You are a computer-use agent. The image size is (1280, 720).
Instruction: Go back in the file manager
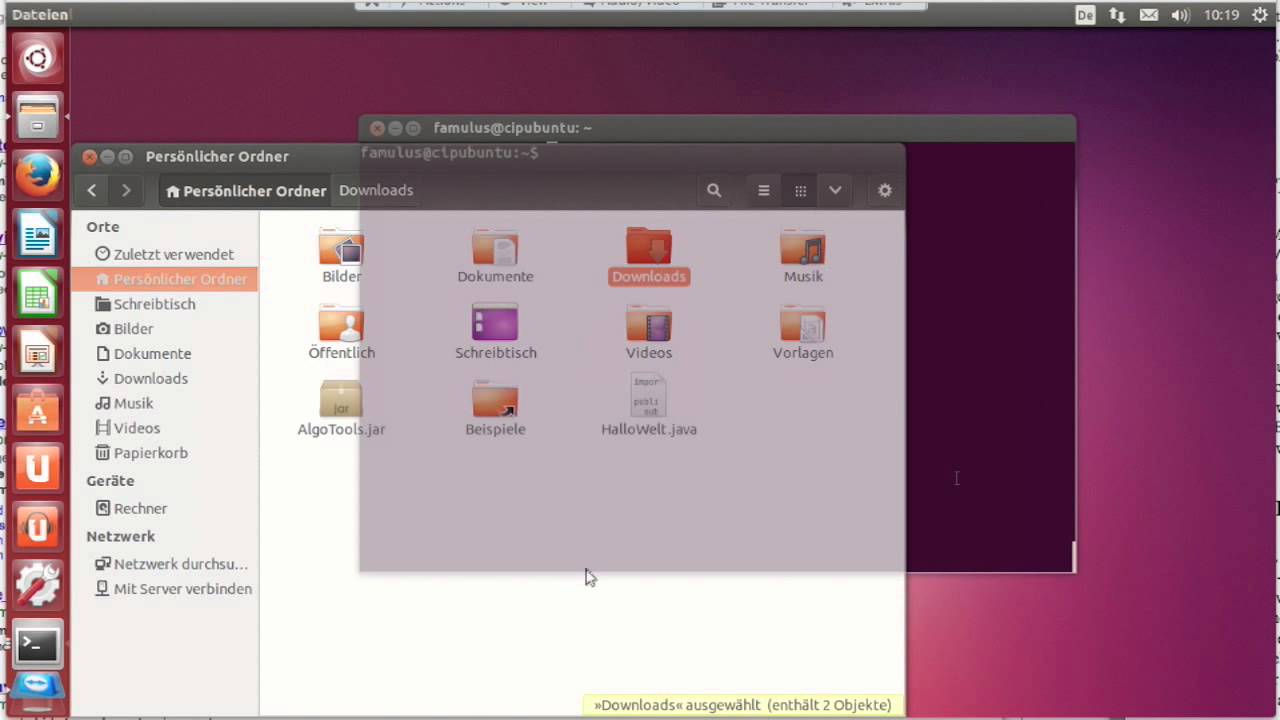(x=92, y=190)
